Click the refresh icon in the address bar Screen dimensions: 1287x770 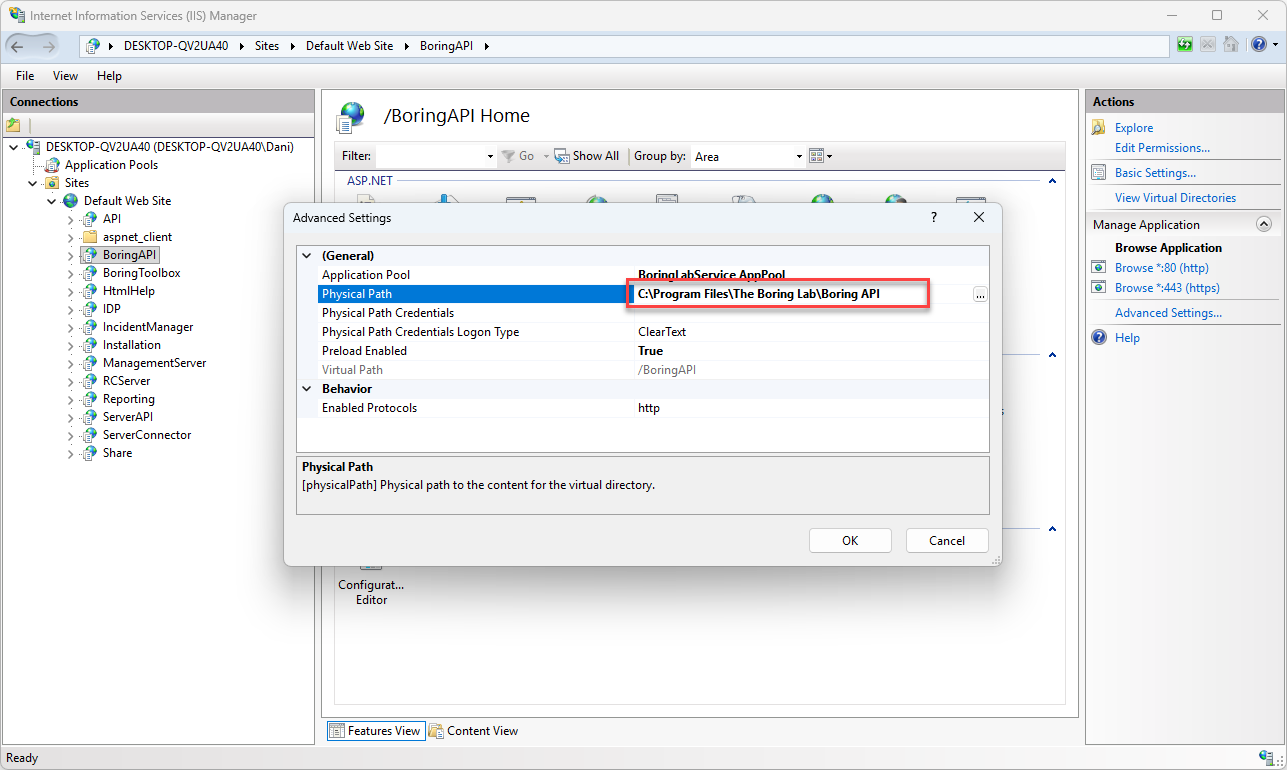[1185, 45]
